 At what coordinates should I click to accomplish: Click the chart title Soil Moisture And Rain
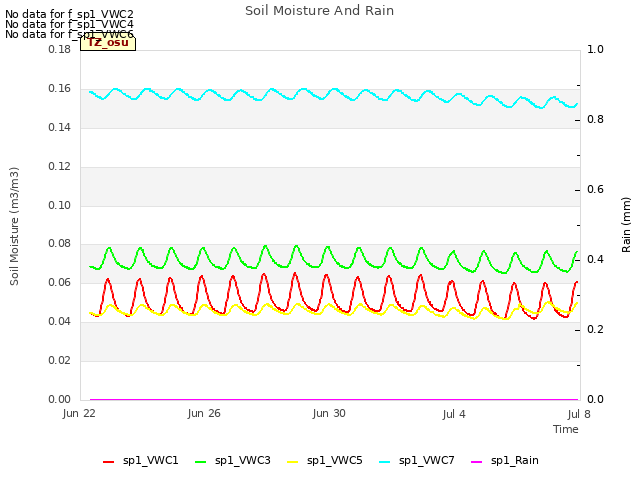[x=320, y=11]
